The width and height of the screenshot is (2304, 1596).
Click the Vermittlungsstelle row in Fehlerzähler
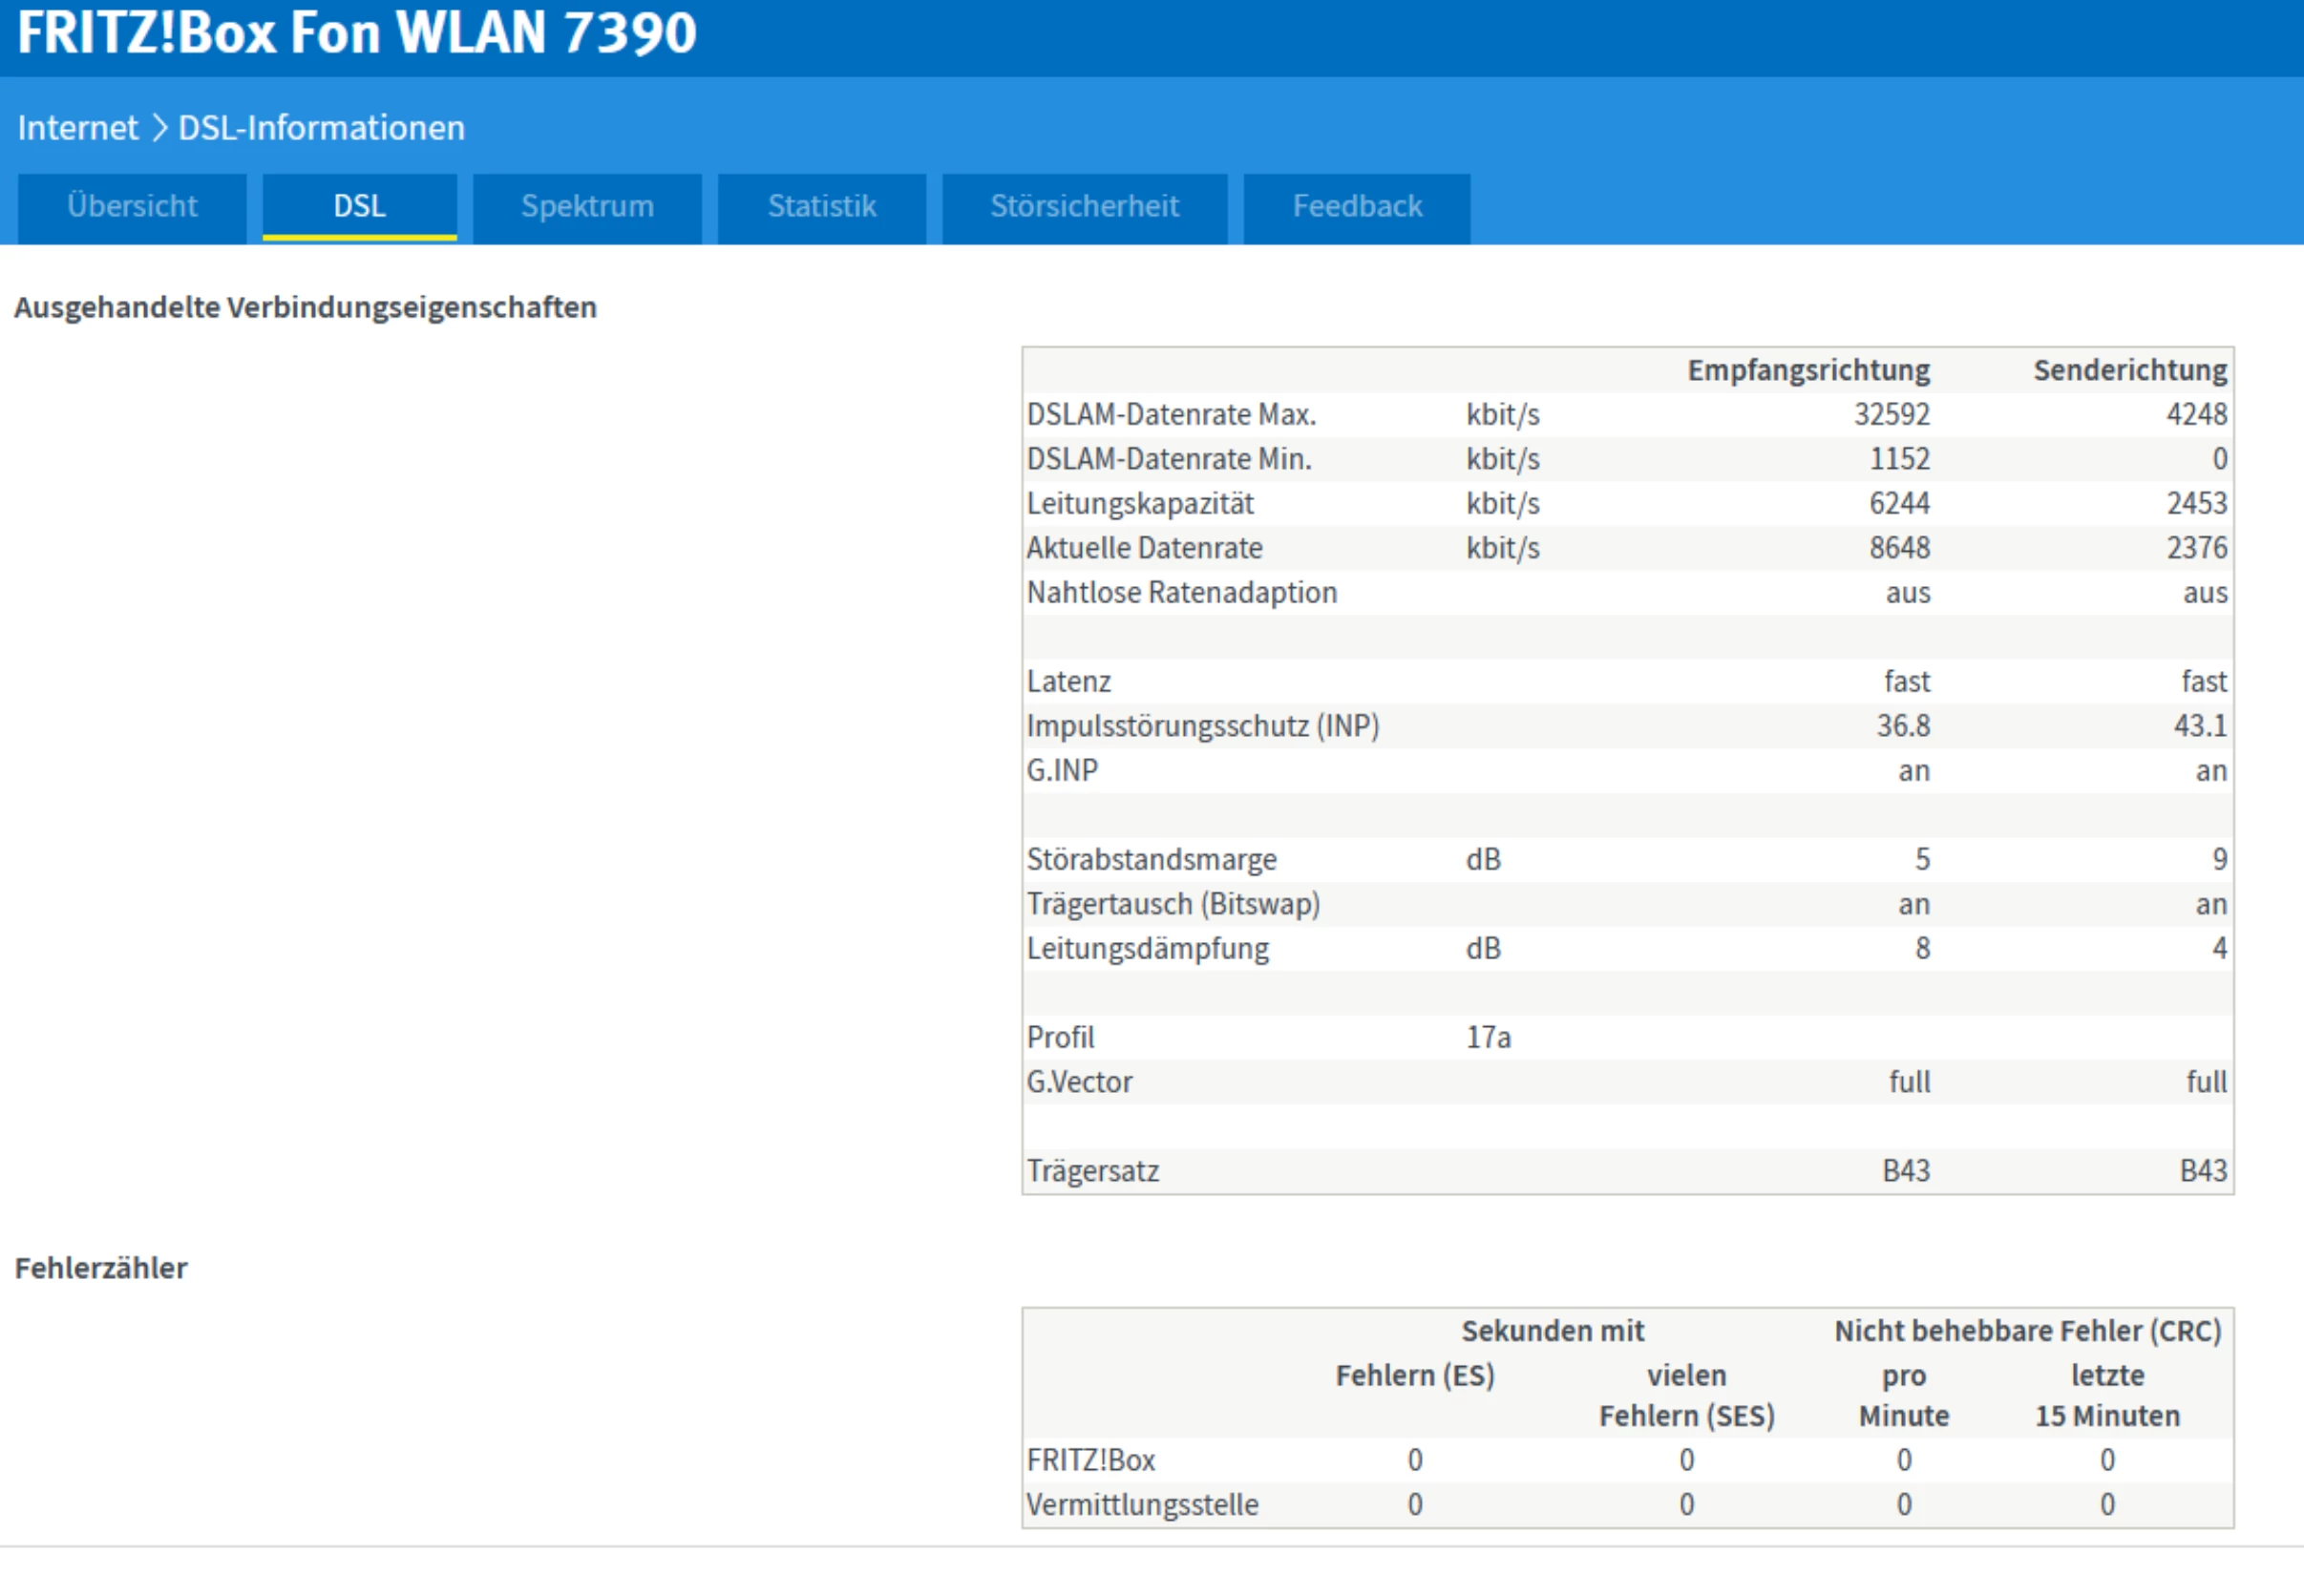(x=1142, y=1505)
